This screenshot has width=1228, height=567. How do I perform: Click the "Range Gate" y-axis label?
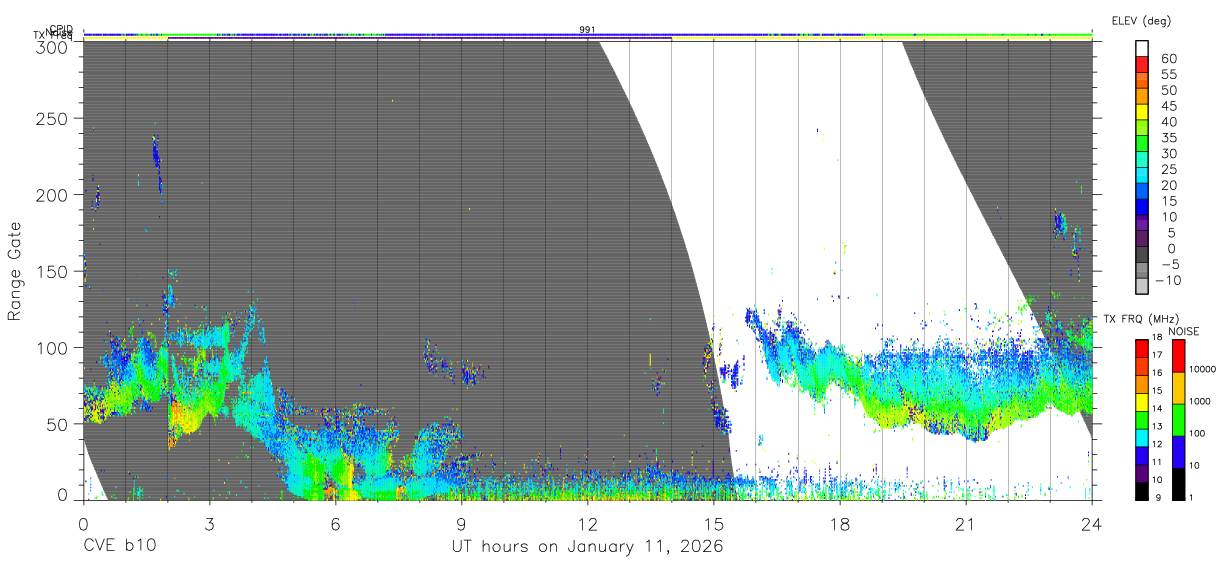(15, 271)
